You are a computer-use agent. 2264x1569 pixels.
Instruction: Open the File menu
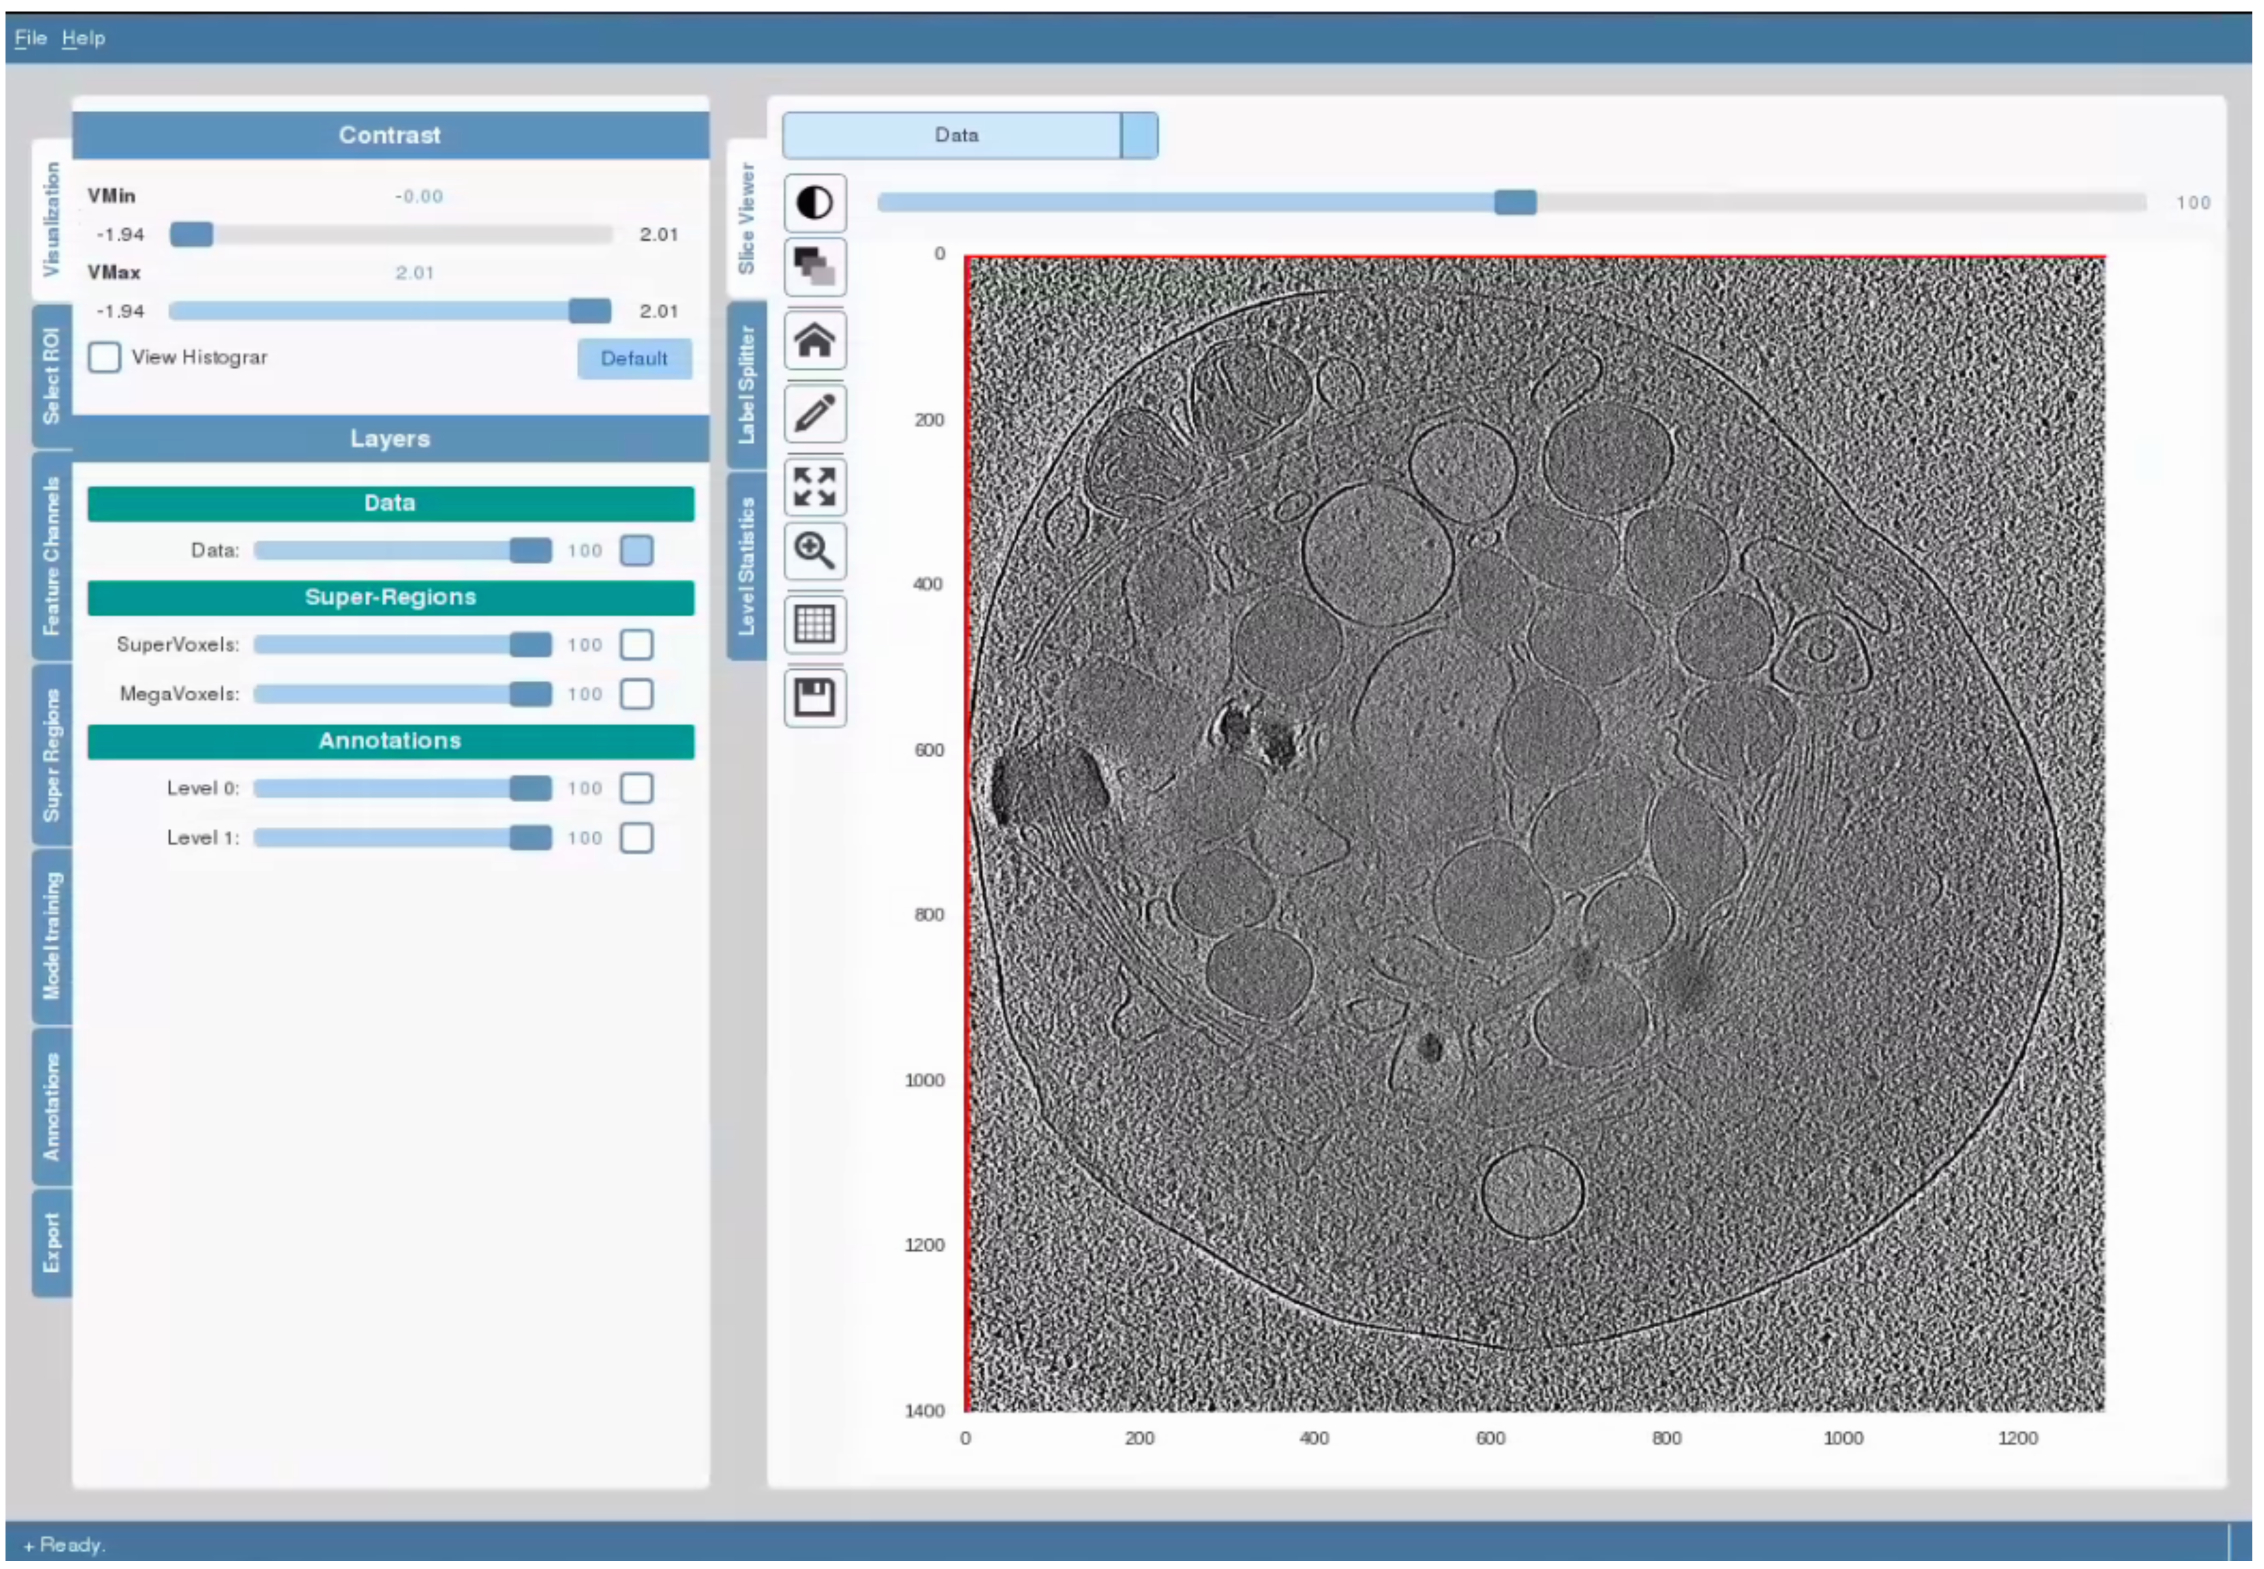30,38
